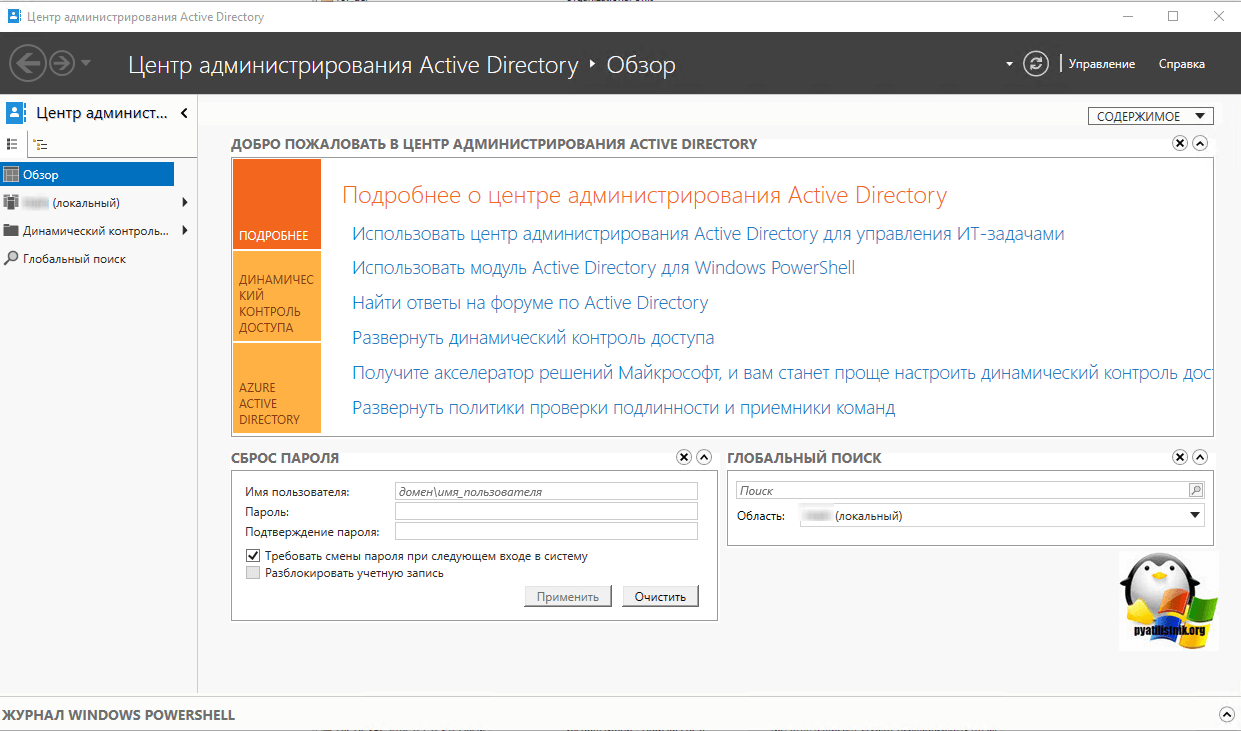Open the Управление menu
The width and height of the screenshot is (1241, 731).
click(x=1101, y=64)
